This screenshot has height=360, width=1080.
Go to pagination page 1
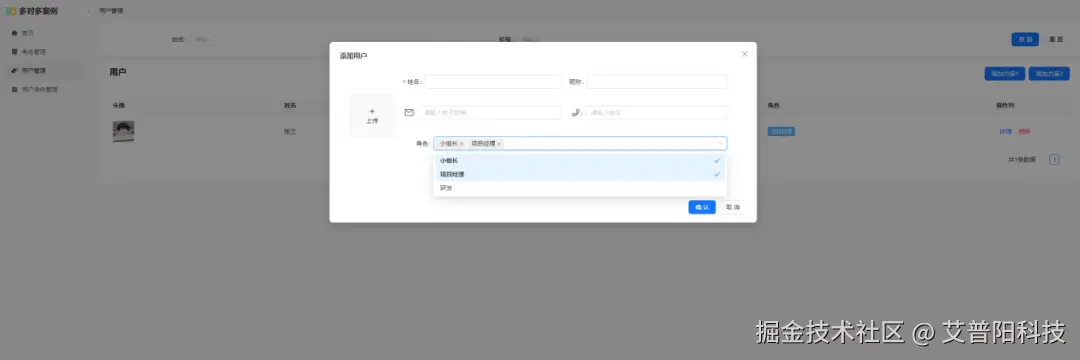pos(1054,160)
